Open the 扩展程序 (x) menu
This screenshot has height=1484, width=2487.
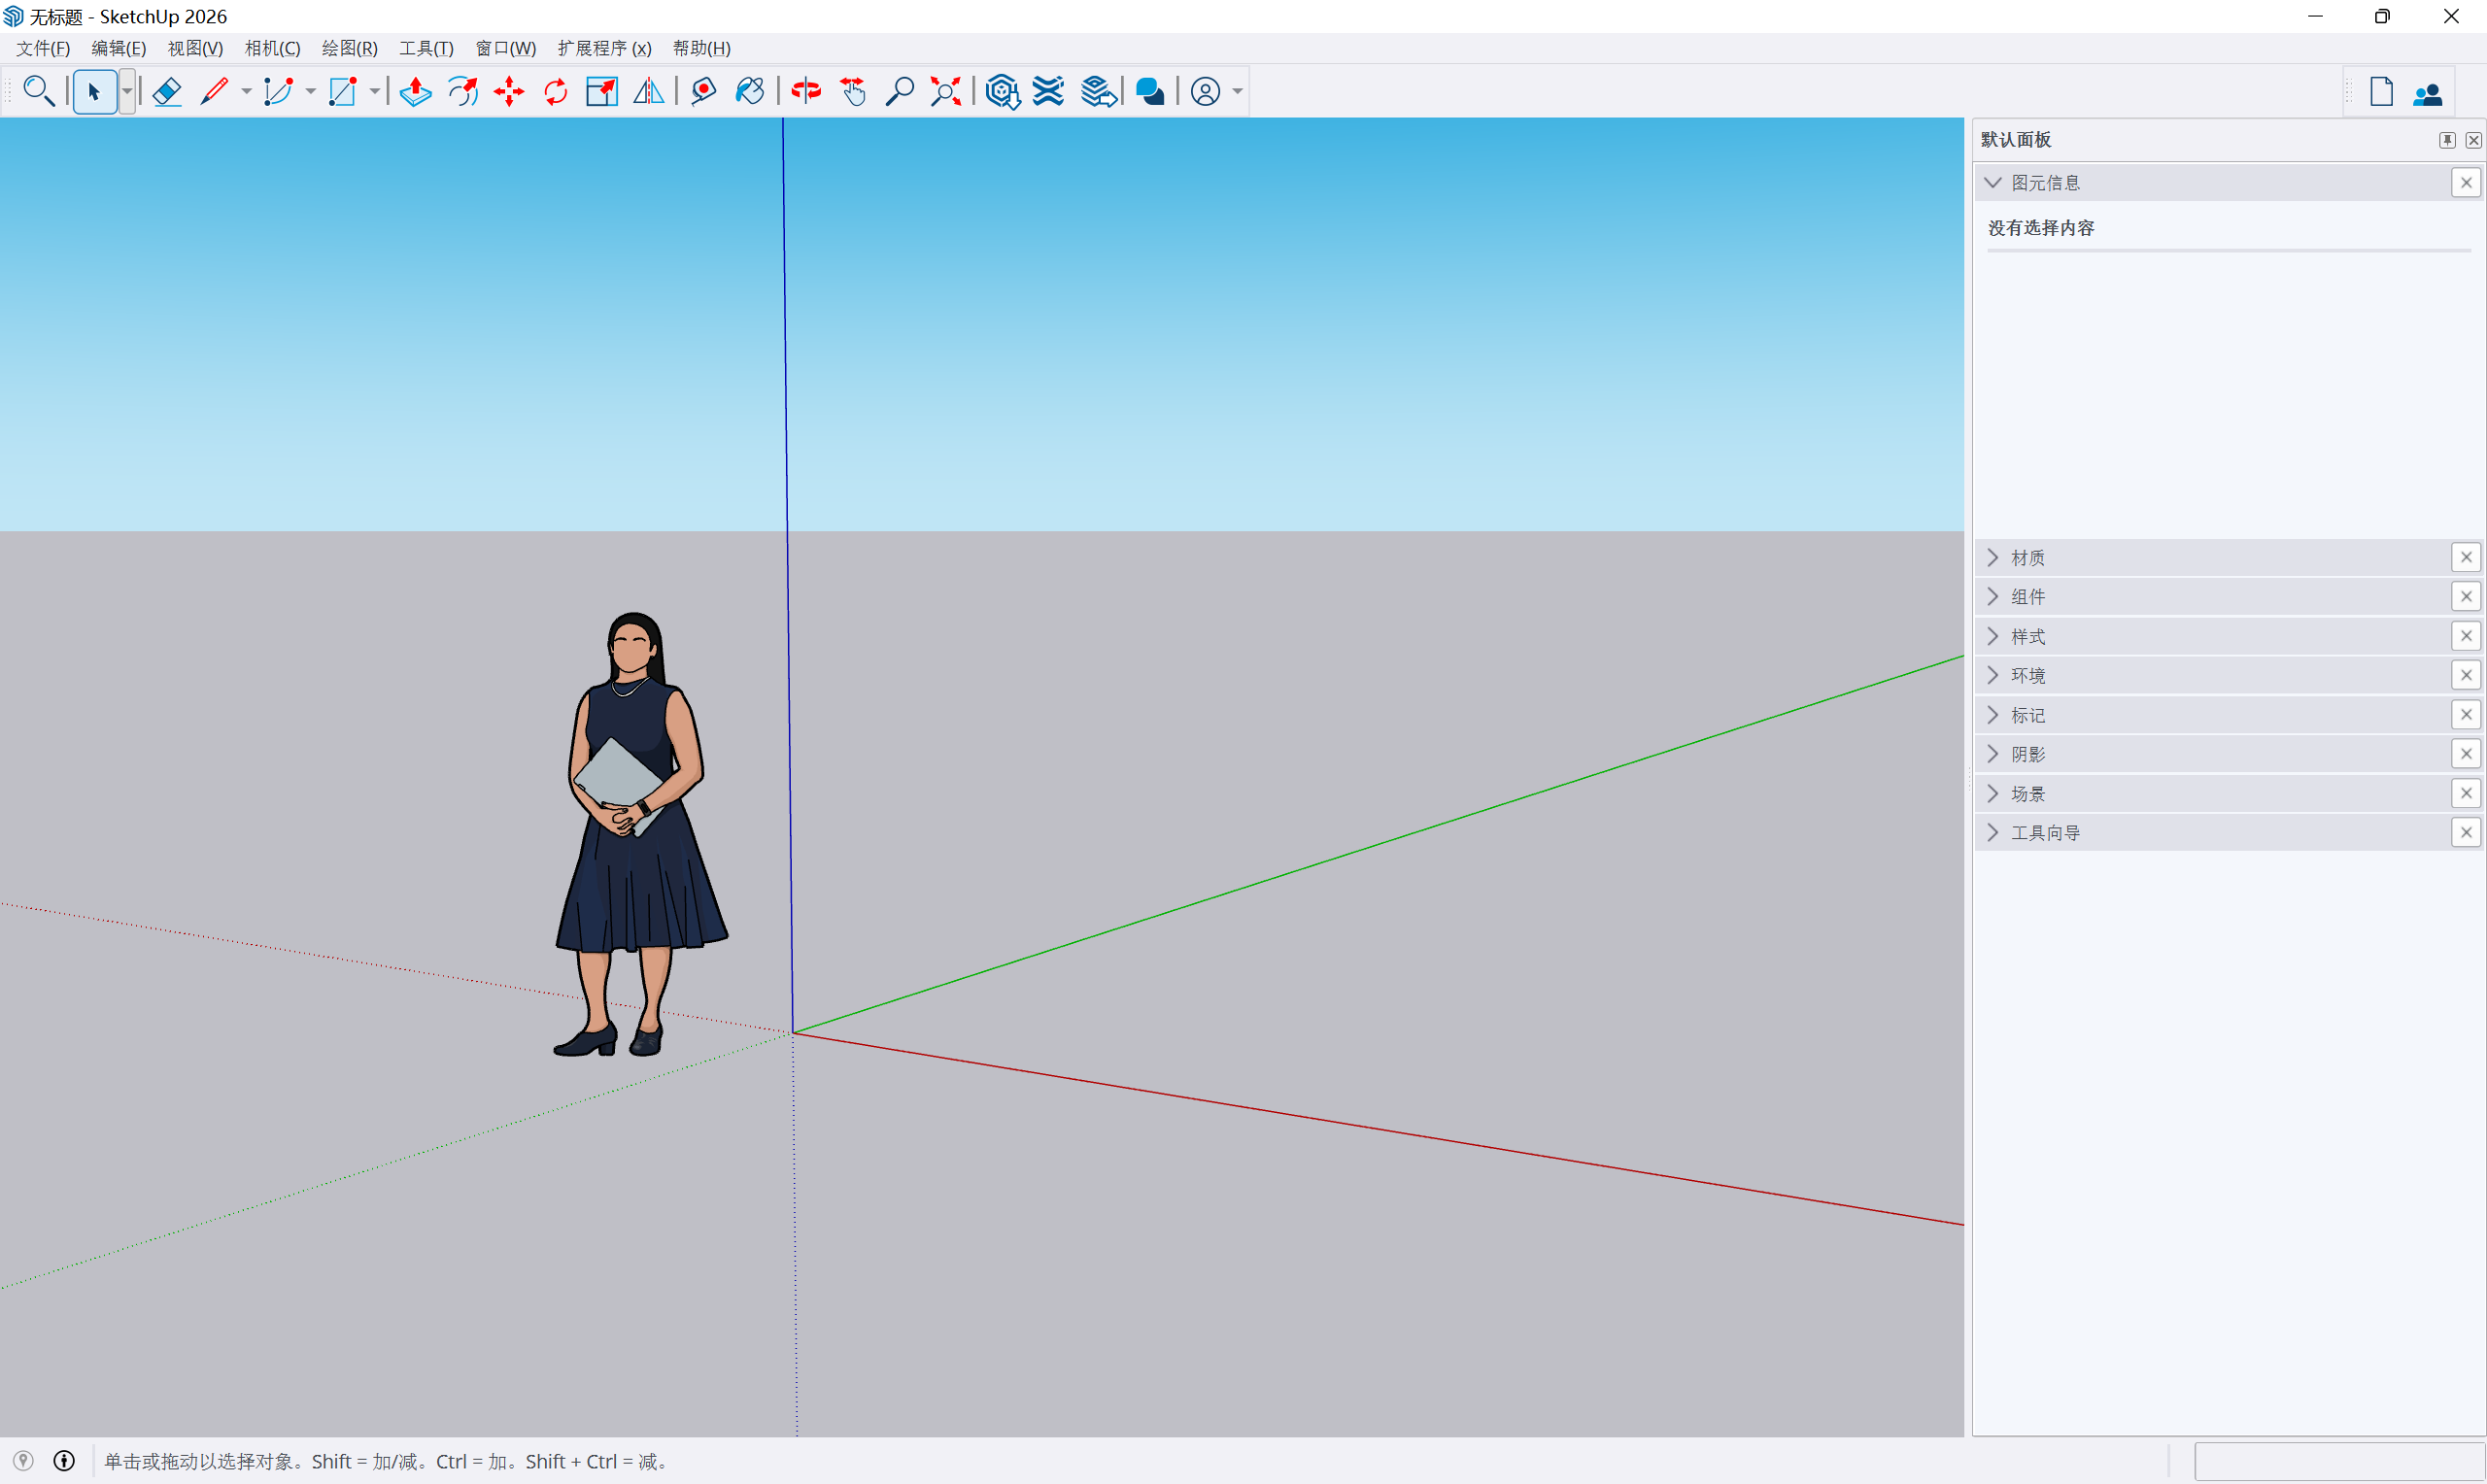click(x=604, y=48)
